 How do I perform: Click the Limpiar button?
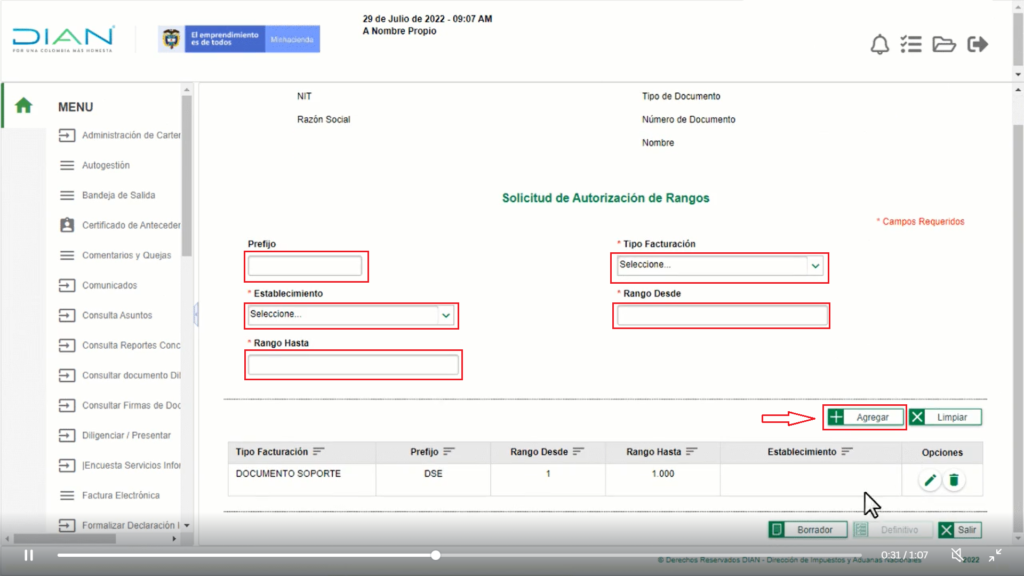point(945,417)
